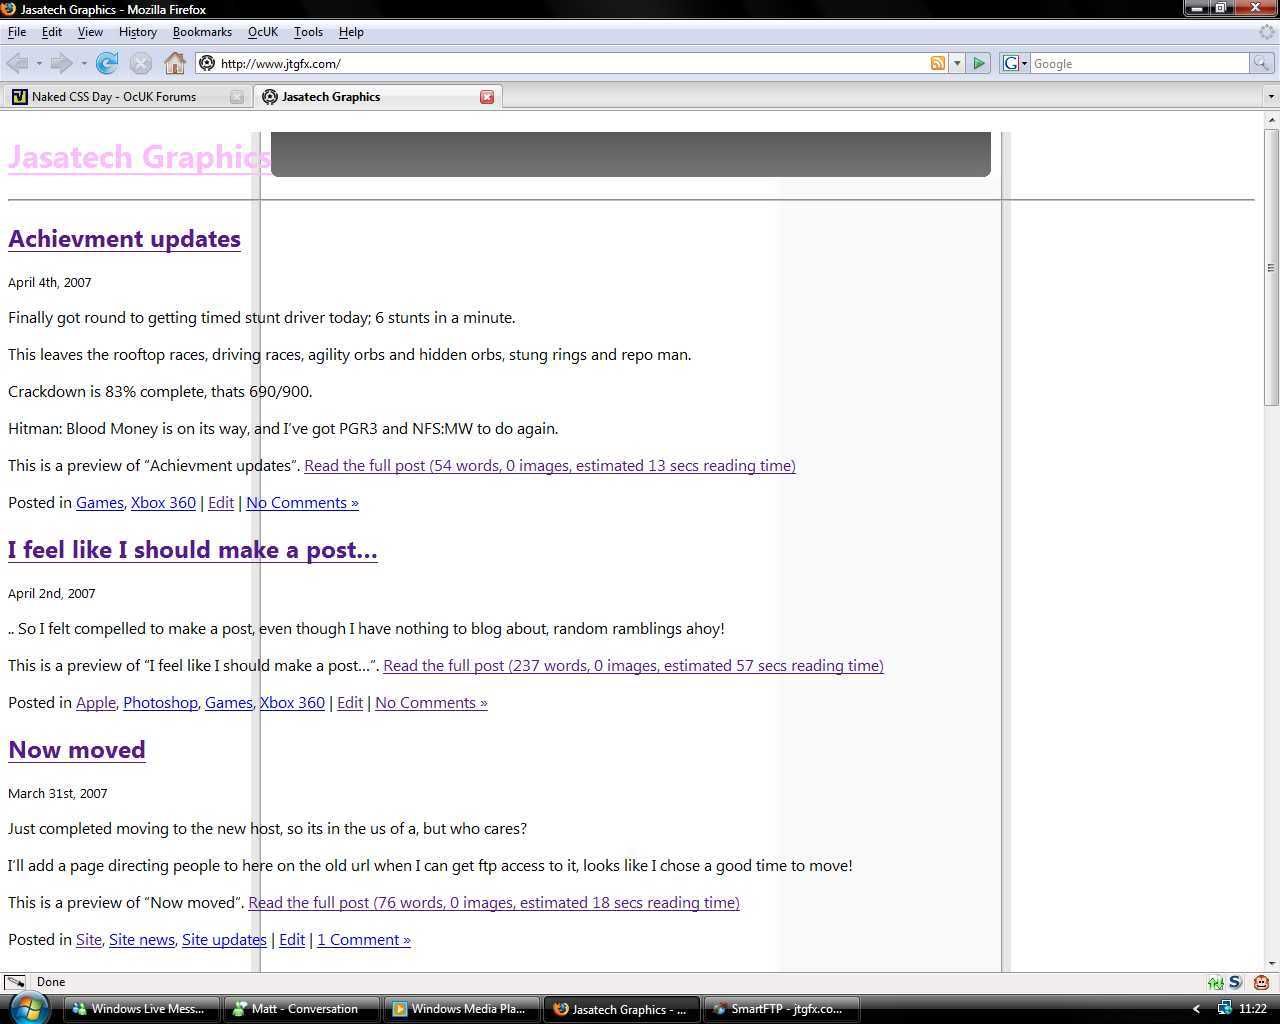Click the vertical scrollbar thumb
This screenshot has height=1024, width=1280.
1271,267
